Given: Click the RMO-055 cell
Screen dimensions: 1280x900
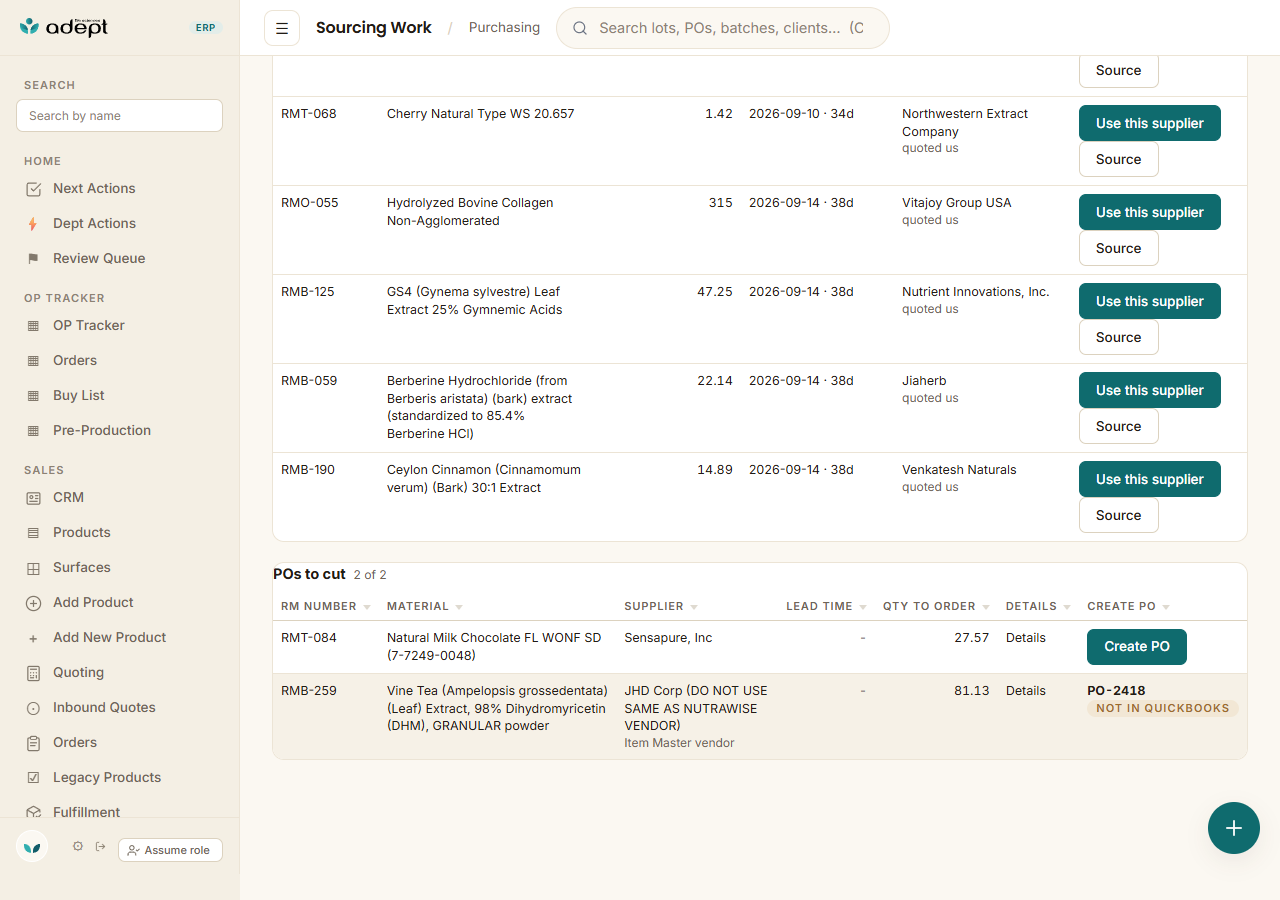Looking at the screenshot, I should (x=309, y=203).
